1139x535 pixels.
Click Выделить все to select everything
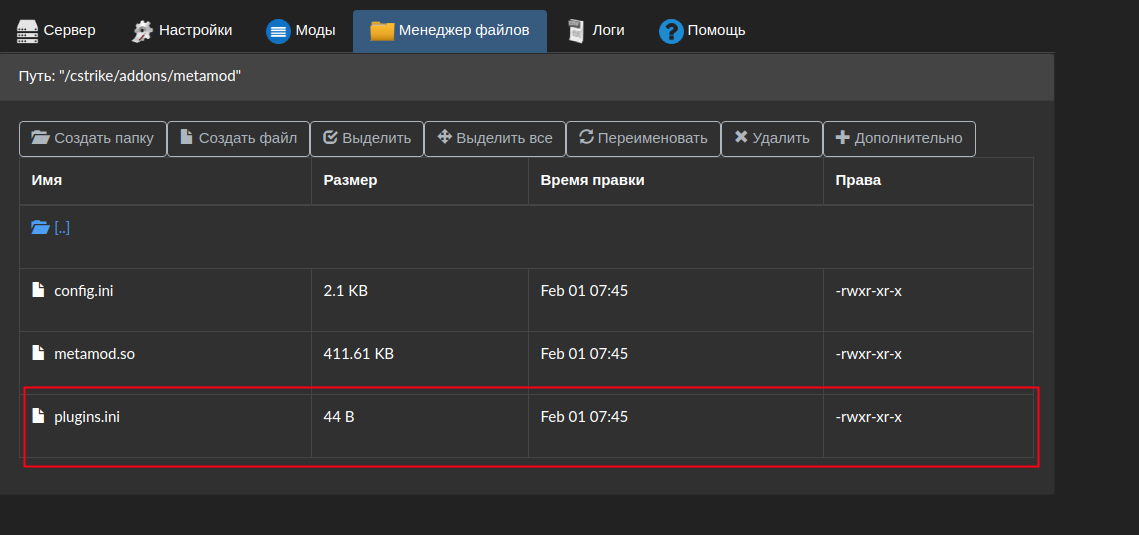495,139
